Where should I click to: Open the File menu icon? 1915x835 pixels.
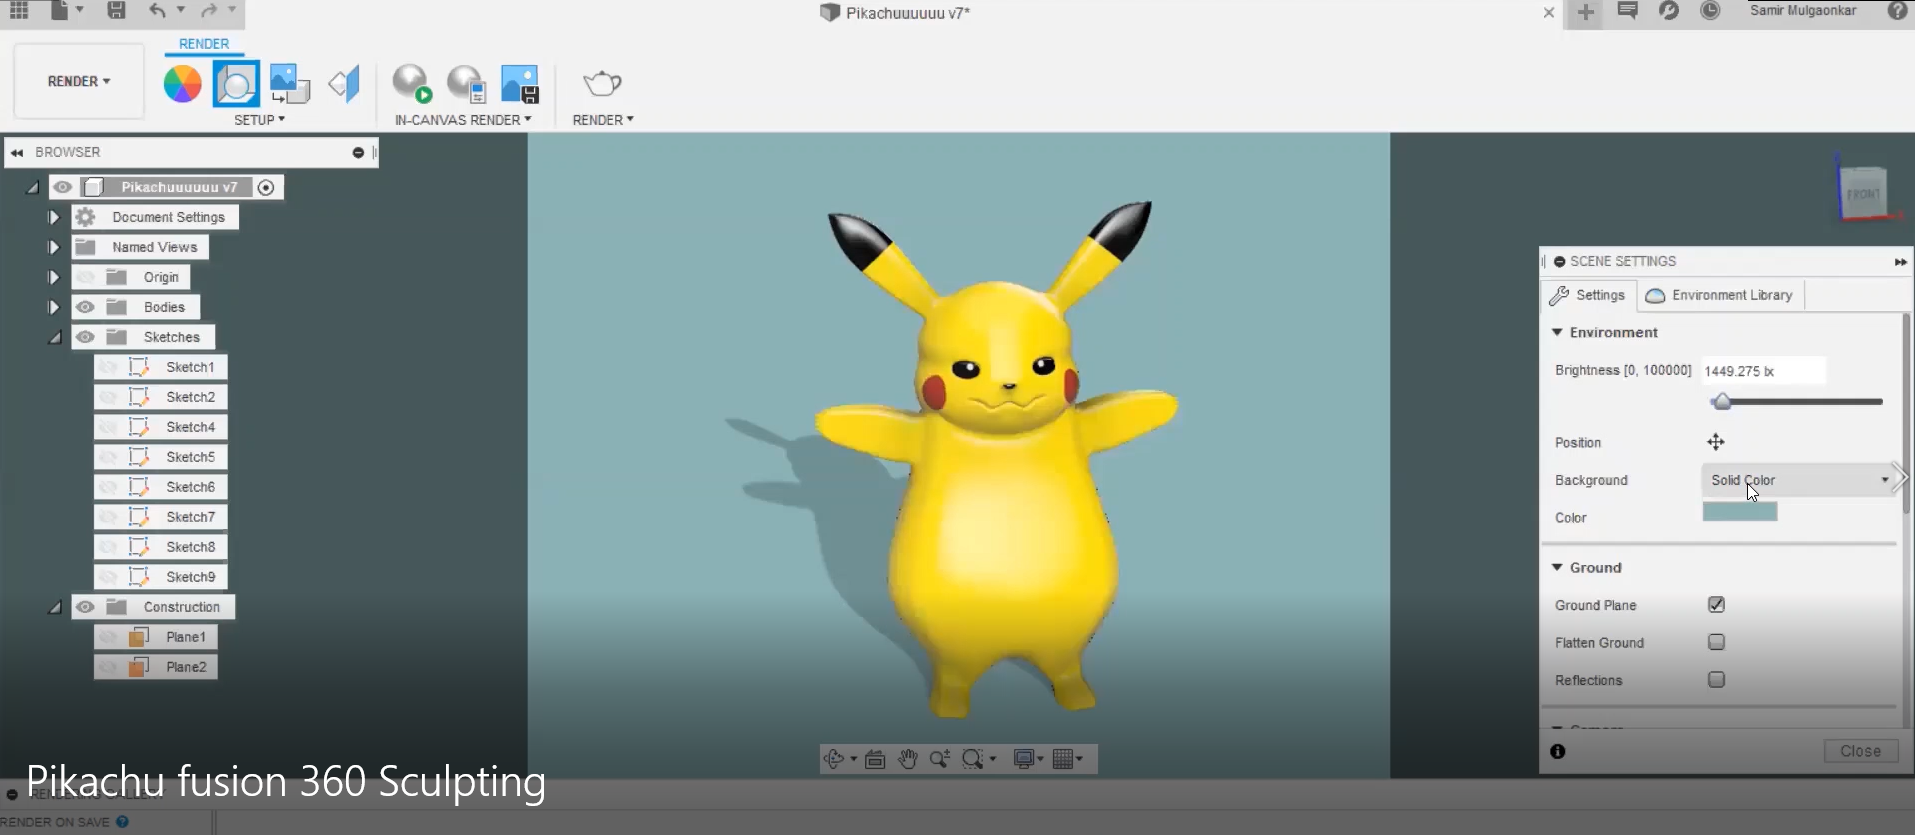tap(60, 11)
